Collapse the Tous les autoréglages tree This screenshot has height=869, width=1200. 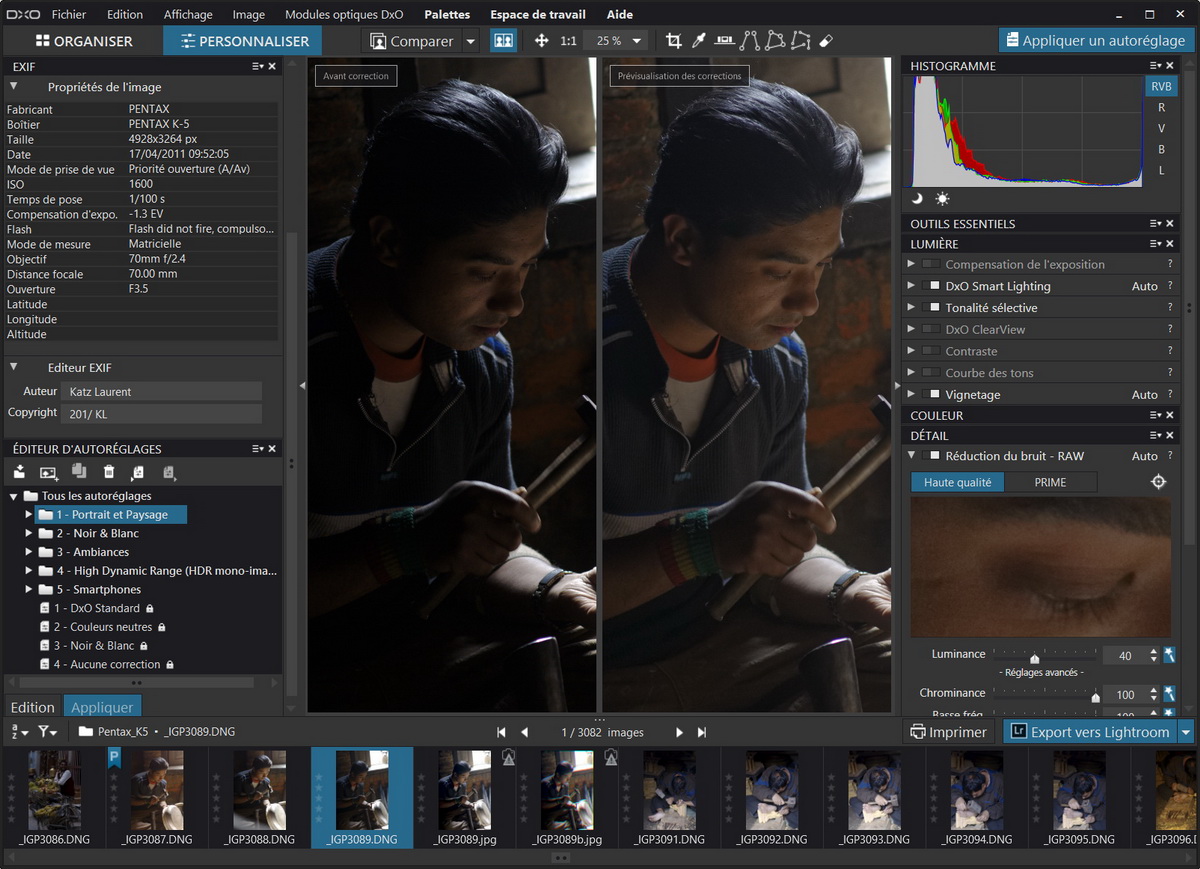tap(14, 496)
